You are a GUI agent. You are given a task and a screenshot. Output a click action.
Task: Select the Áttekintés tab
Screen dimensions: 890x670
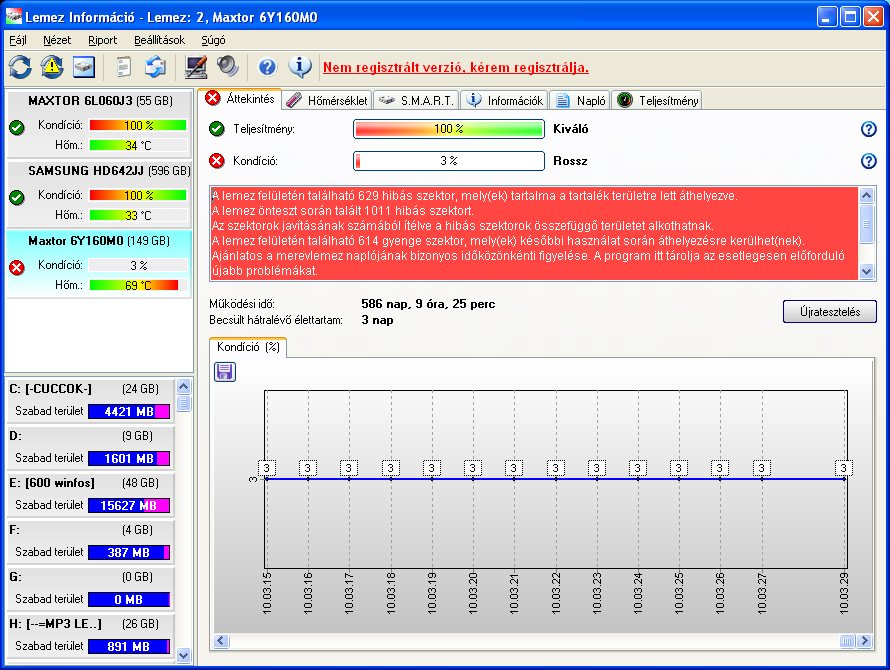[240, 99]
